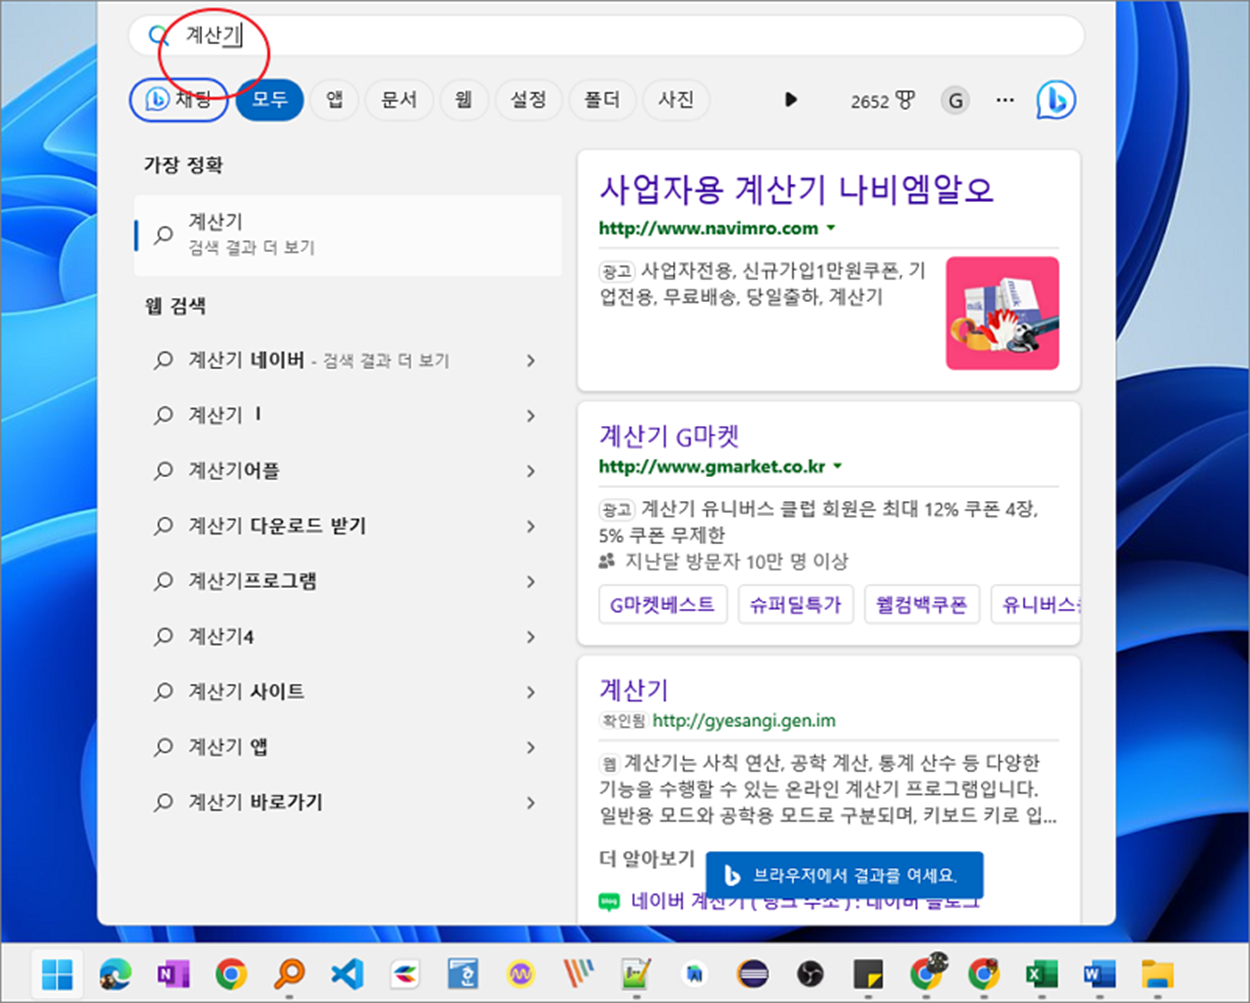Select the best match 계산기 result
Screen dimensions: 1250x1003
point(348,235)
